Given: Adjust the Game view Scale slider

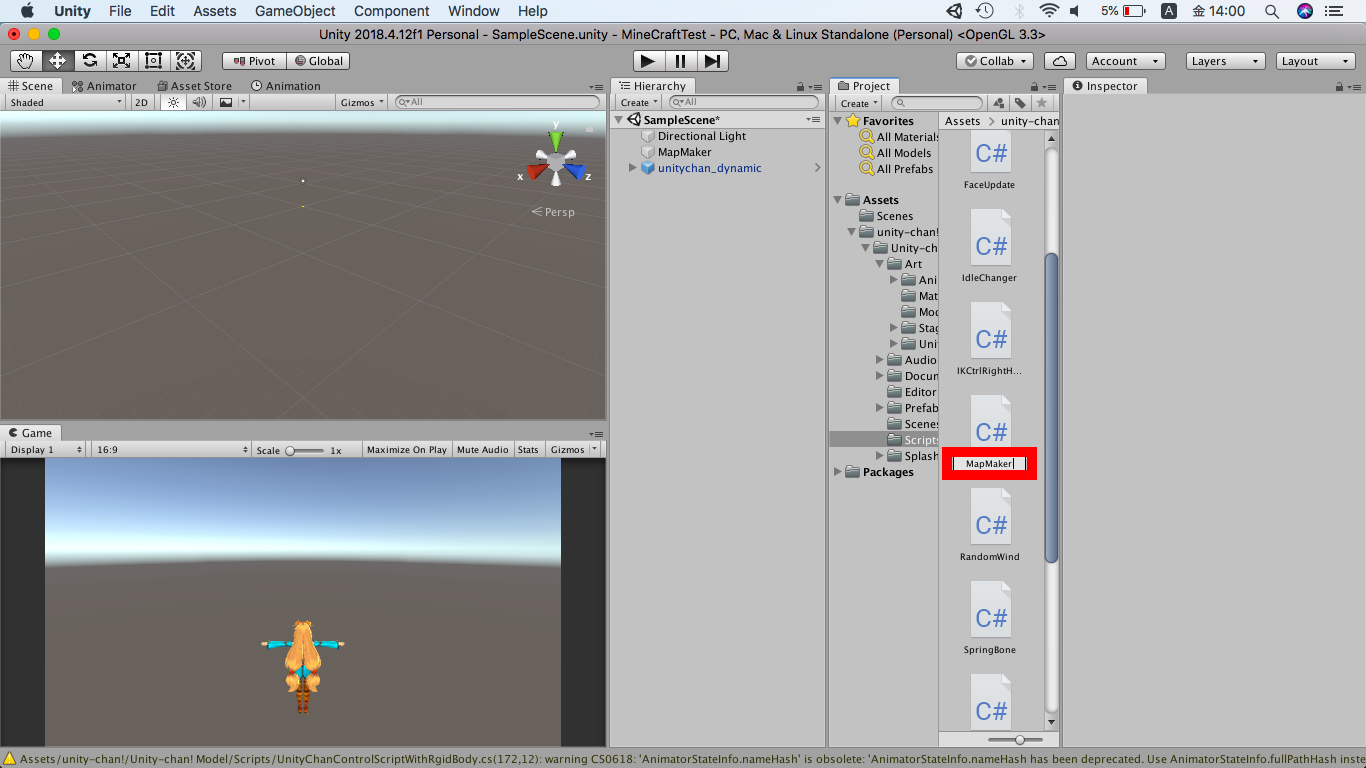Looking at the screenshot, I should click(305, 450).
